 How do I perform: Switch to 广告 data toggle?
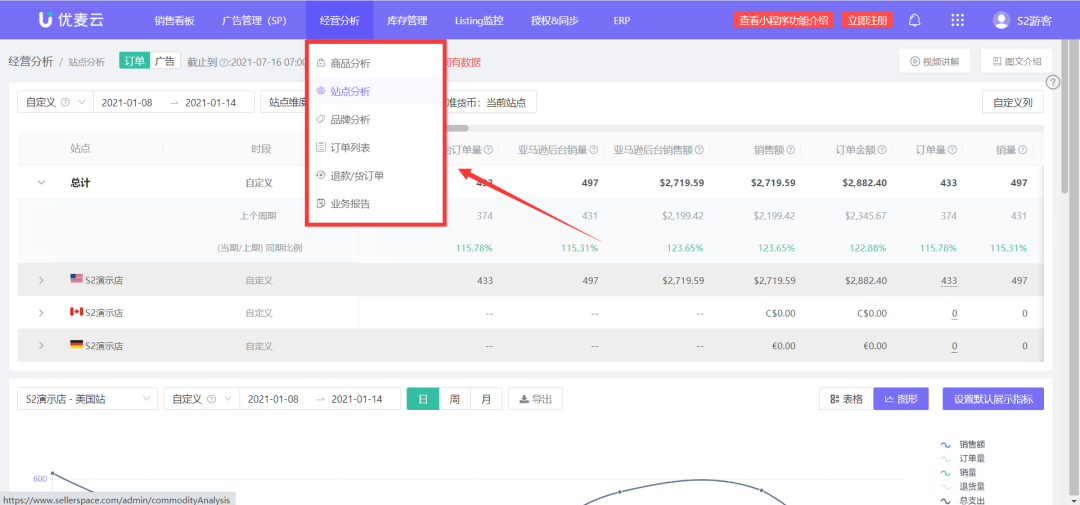(x=164, y=62)
